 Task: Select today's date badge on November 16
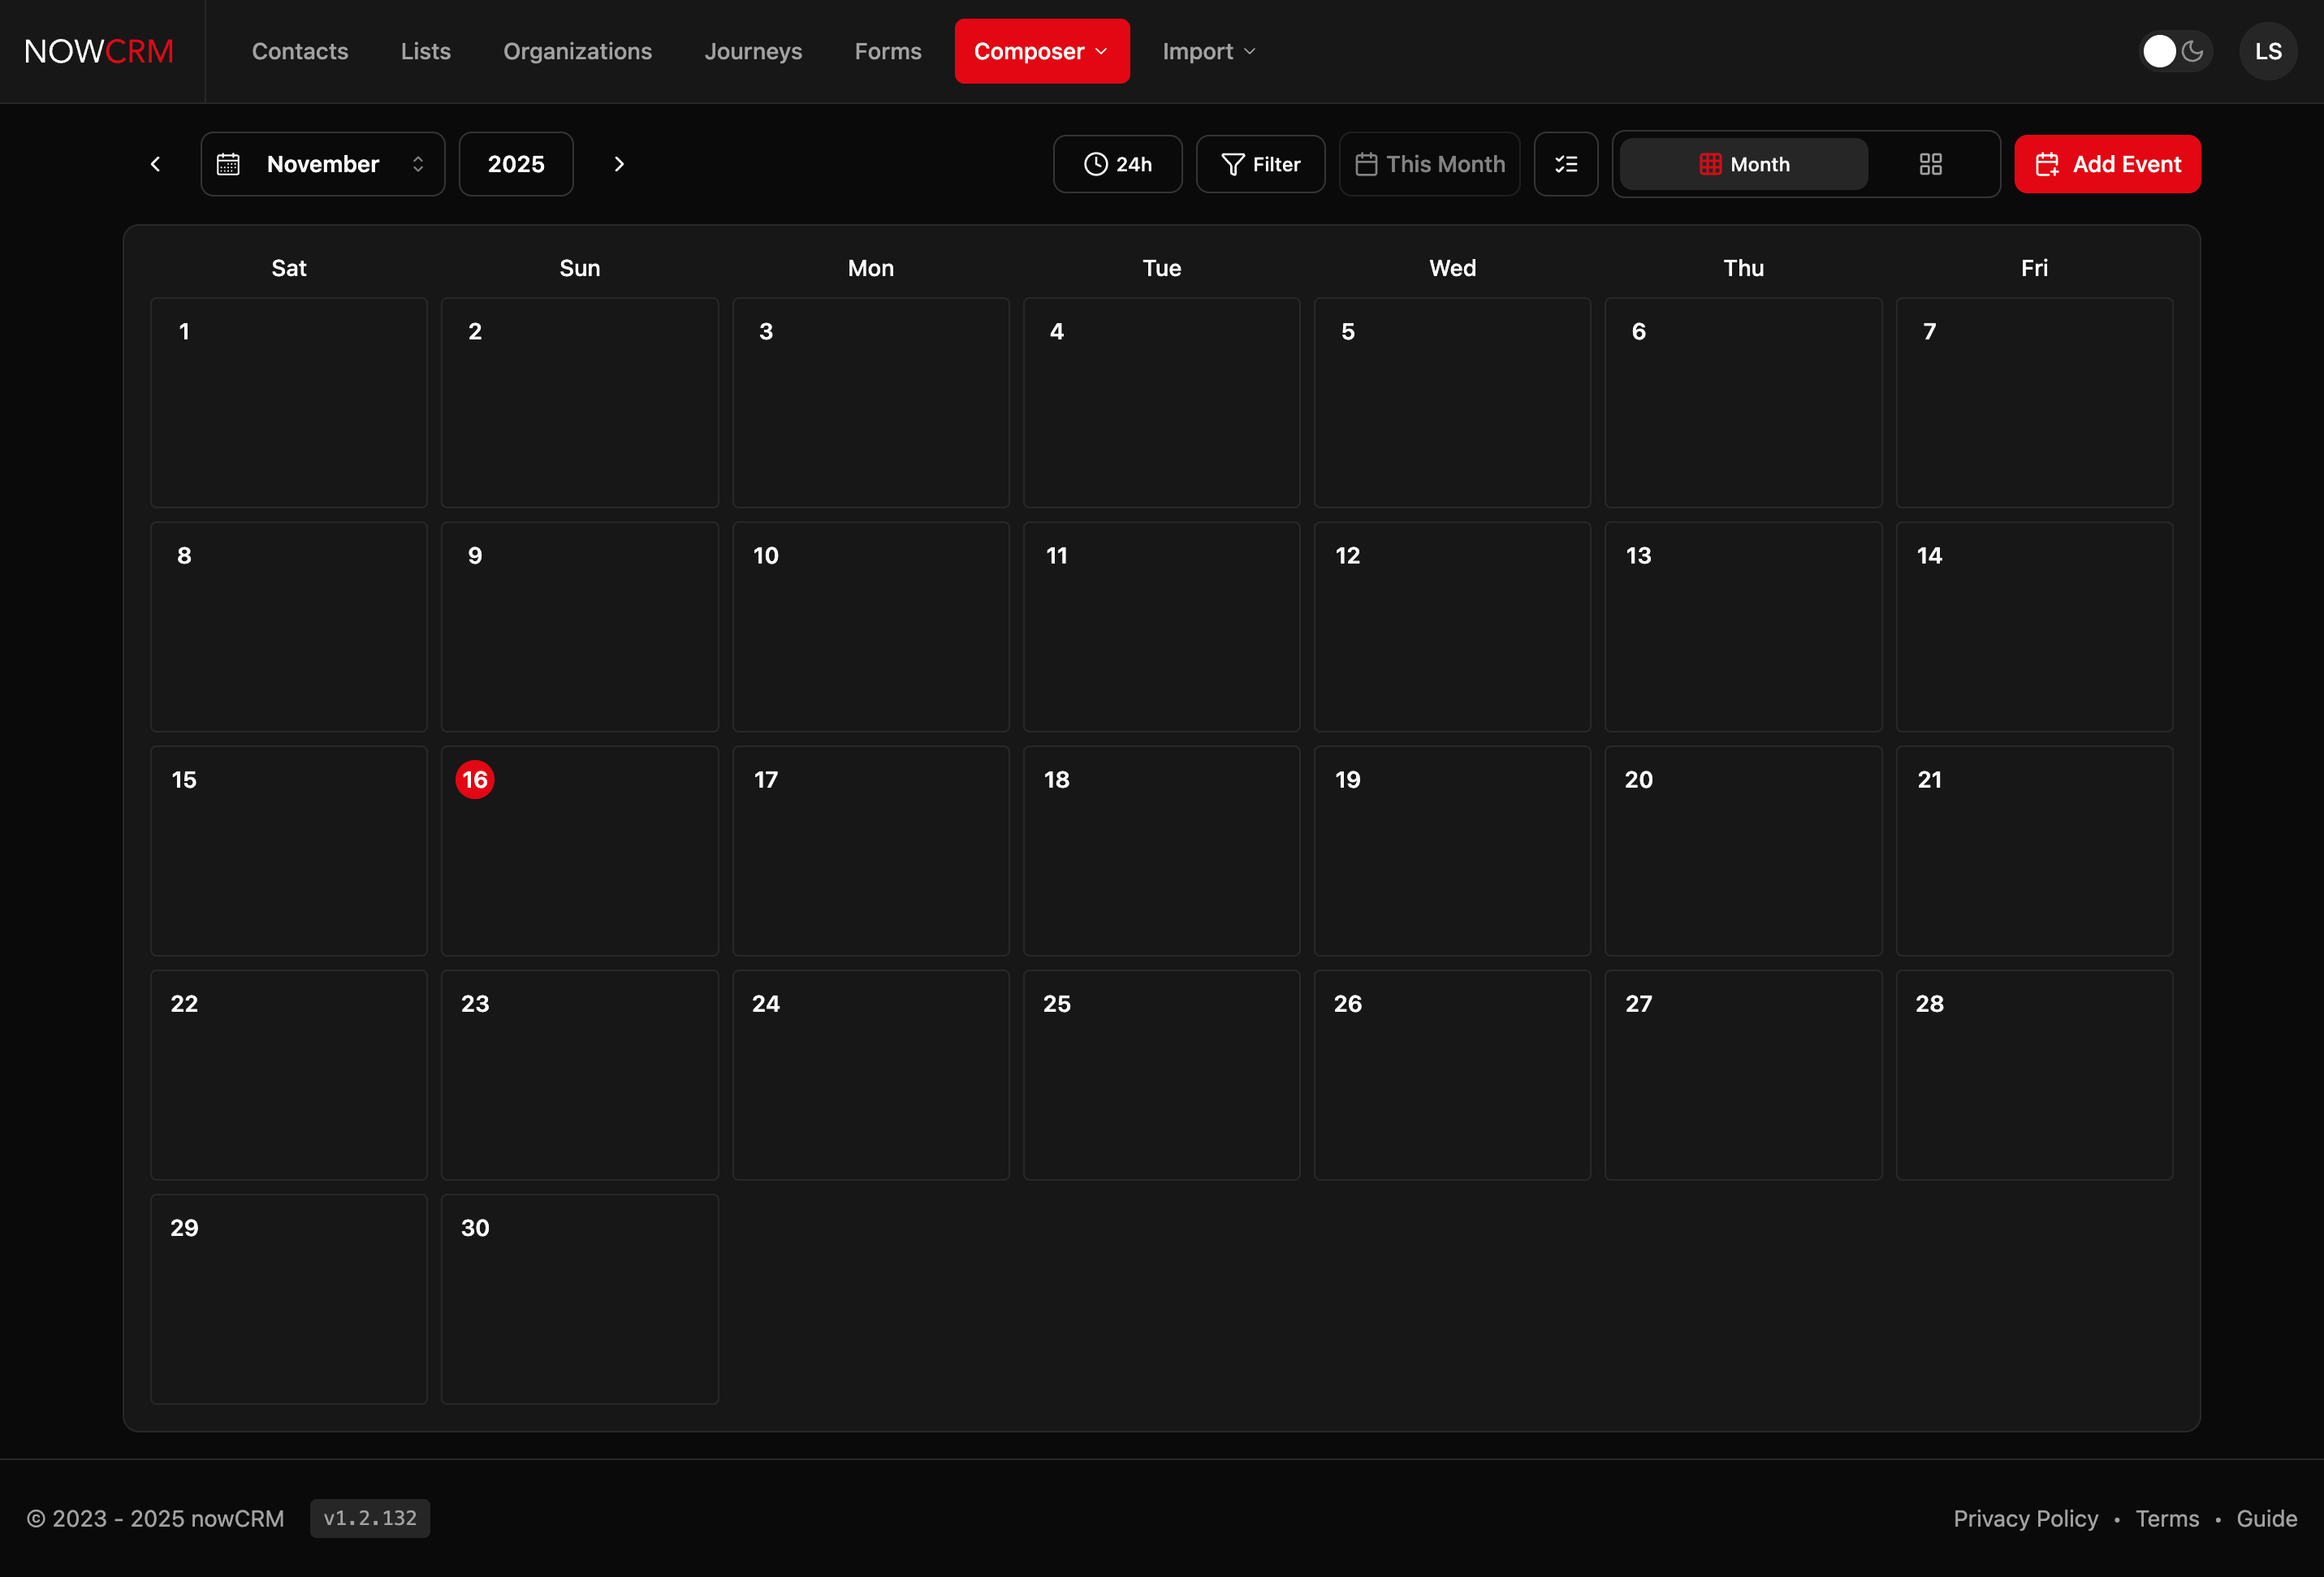475,780
